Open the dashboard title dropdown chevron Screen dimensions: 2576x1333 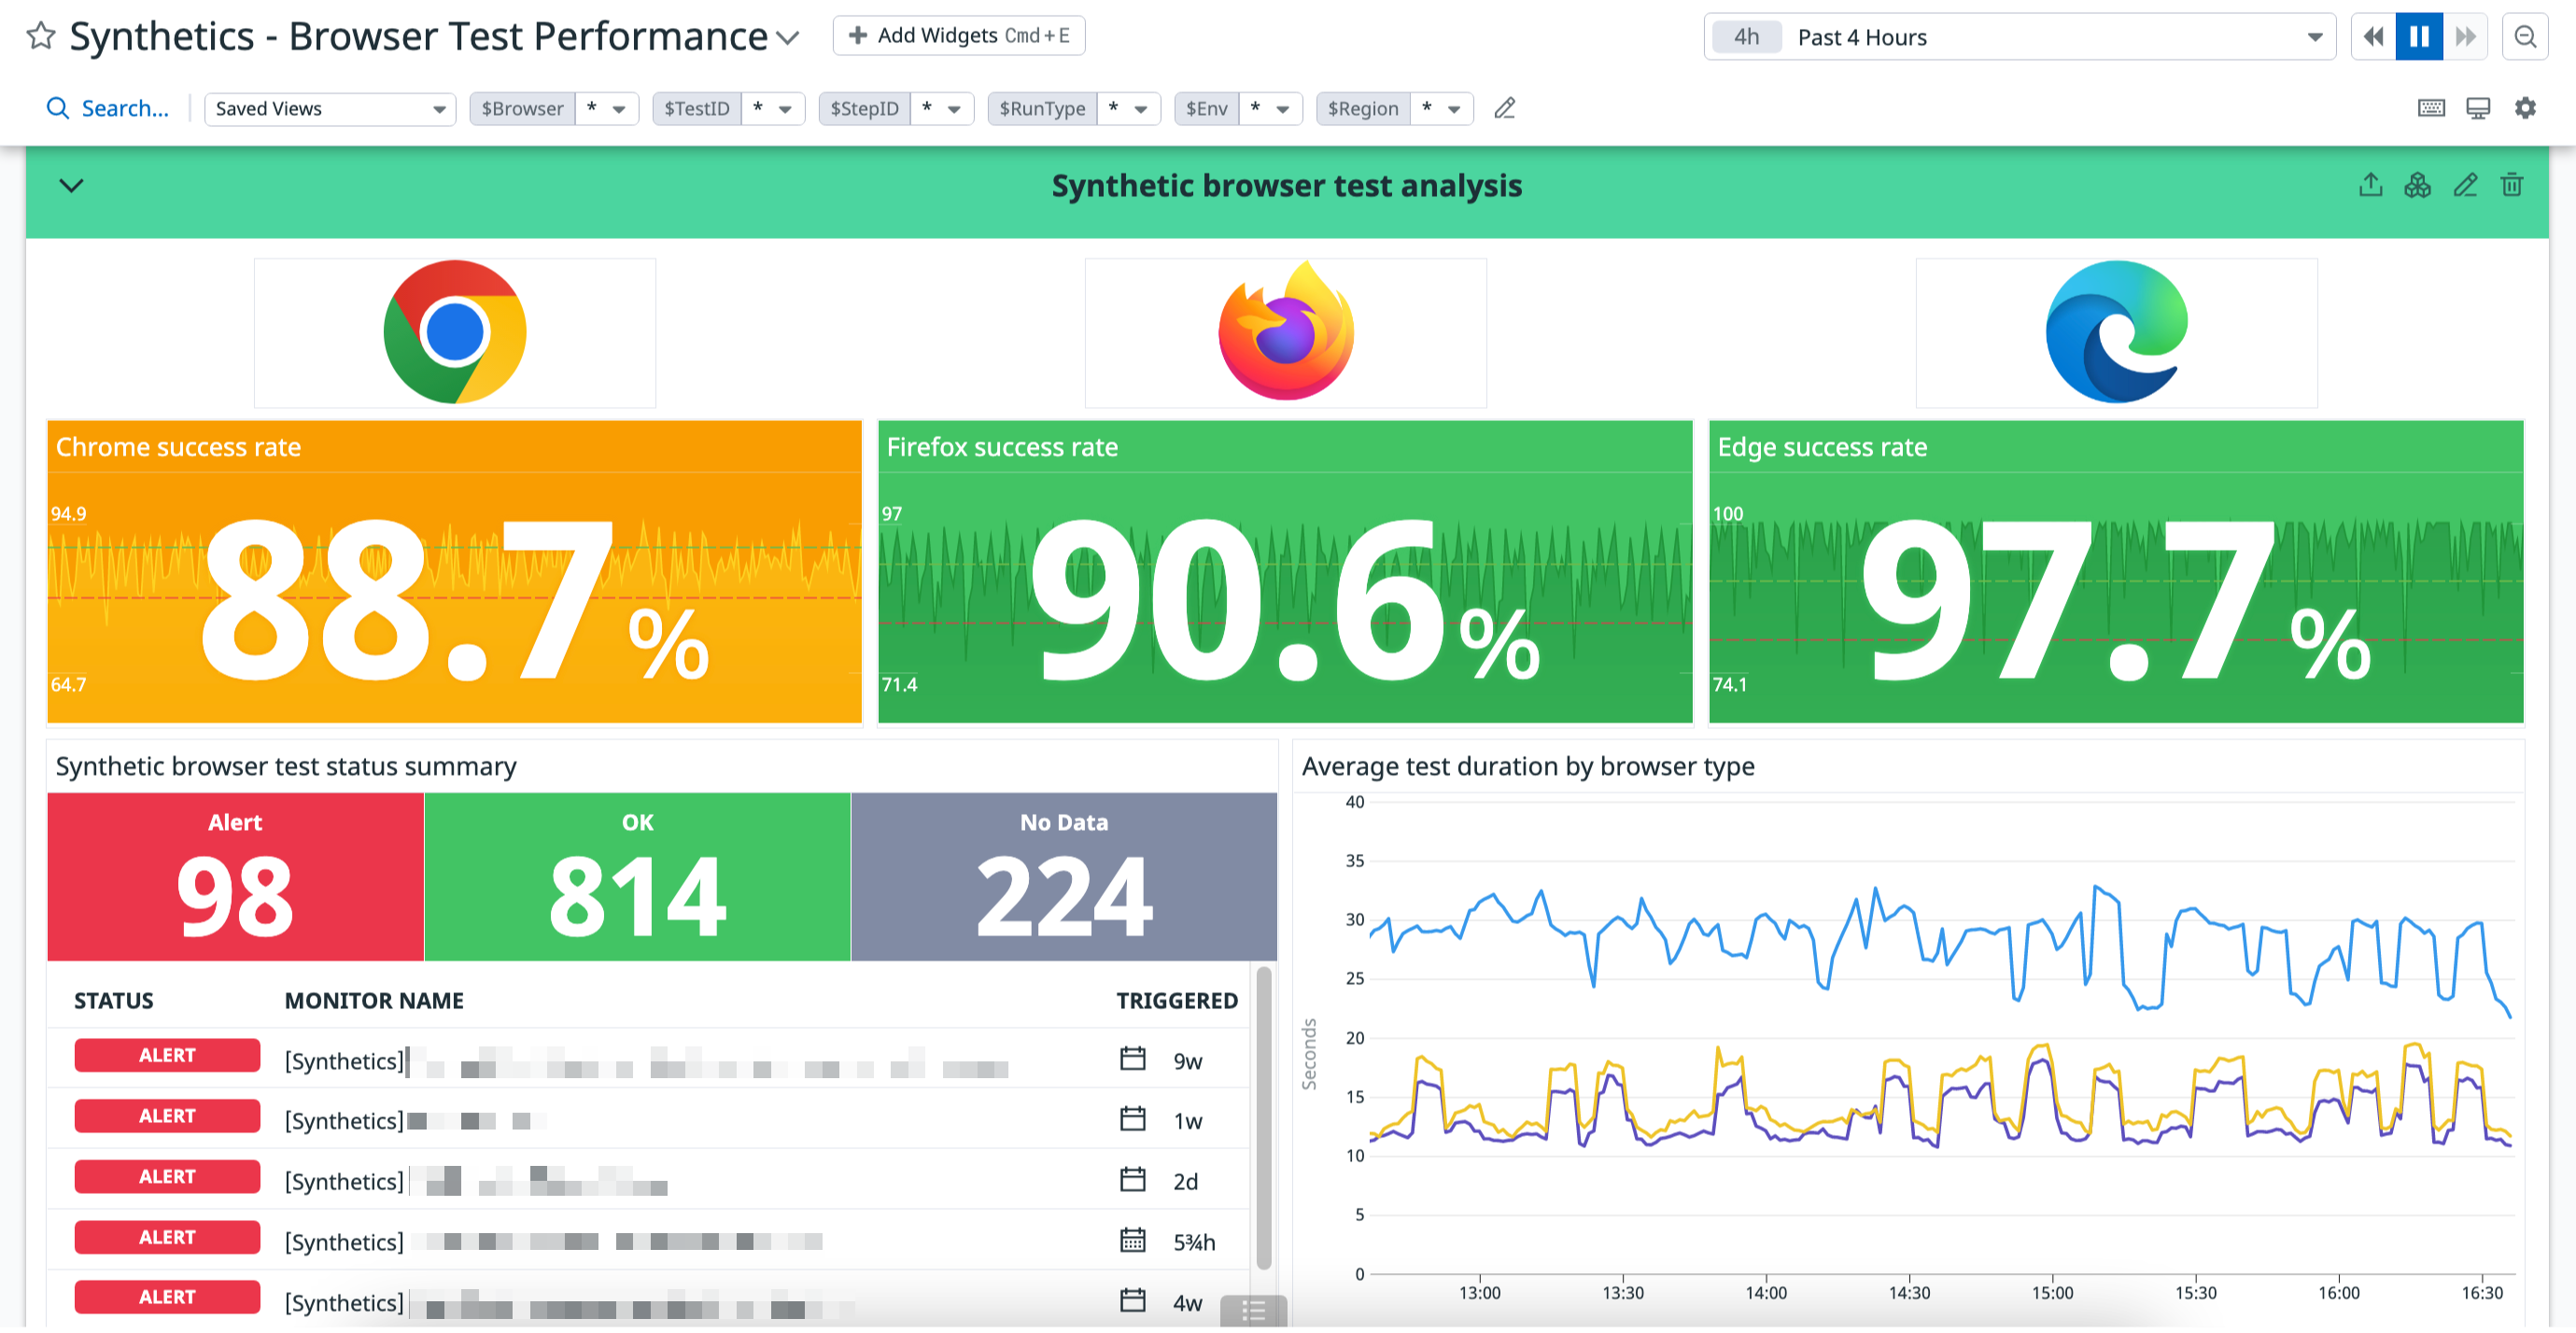(x=788, y=38)
